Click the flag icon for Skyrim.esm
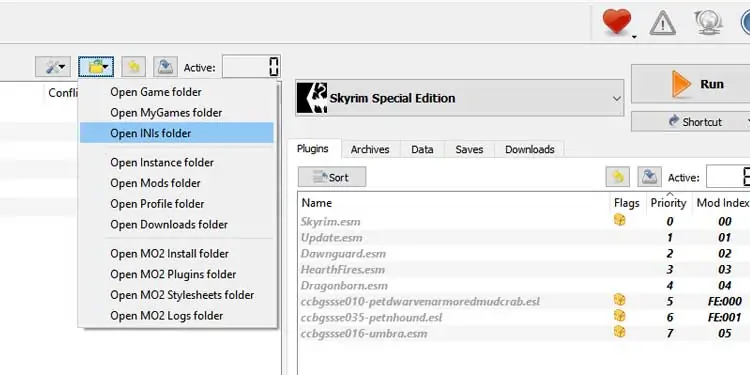Image resolution: width=750 pixels, height=375 pixels. click(x=619, y=220)
